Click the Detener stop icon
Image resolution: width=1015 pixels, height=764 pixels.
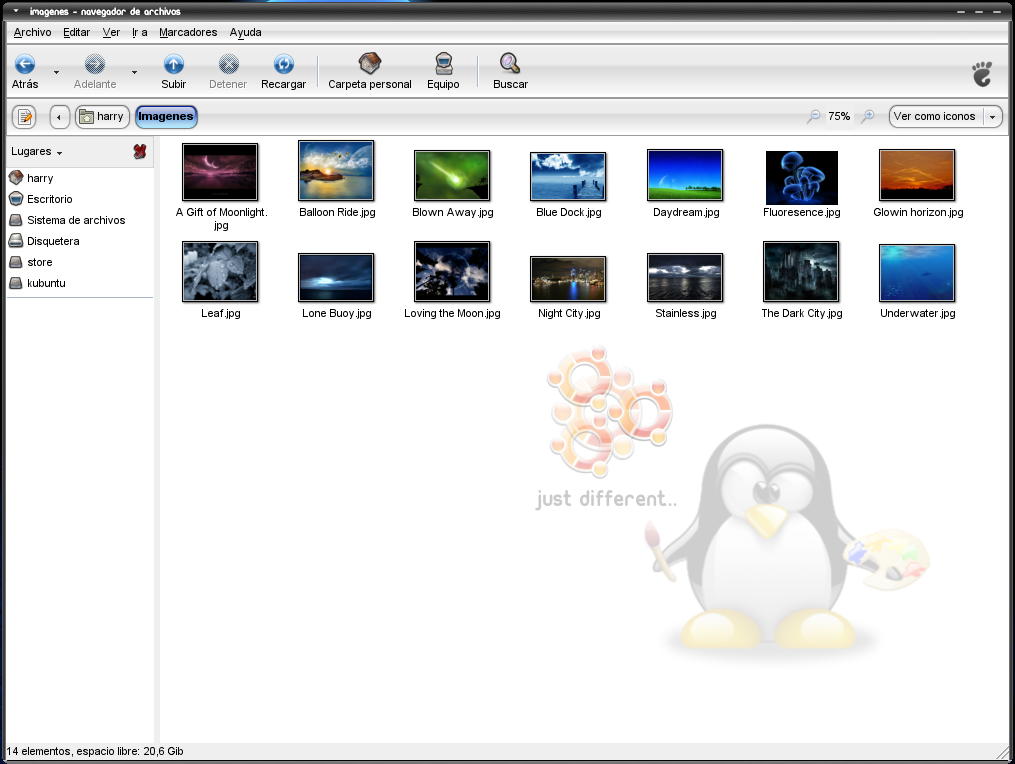click(228, 64)
